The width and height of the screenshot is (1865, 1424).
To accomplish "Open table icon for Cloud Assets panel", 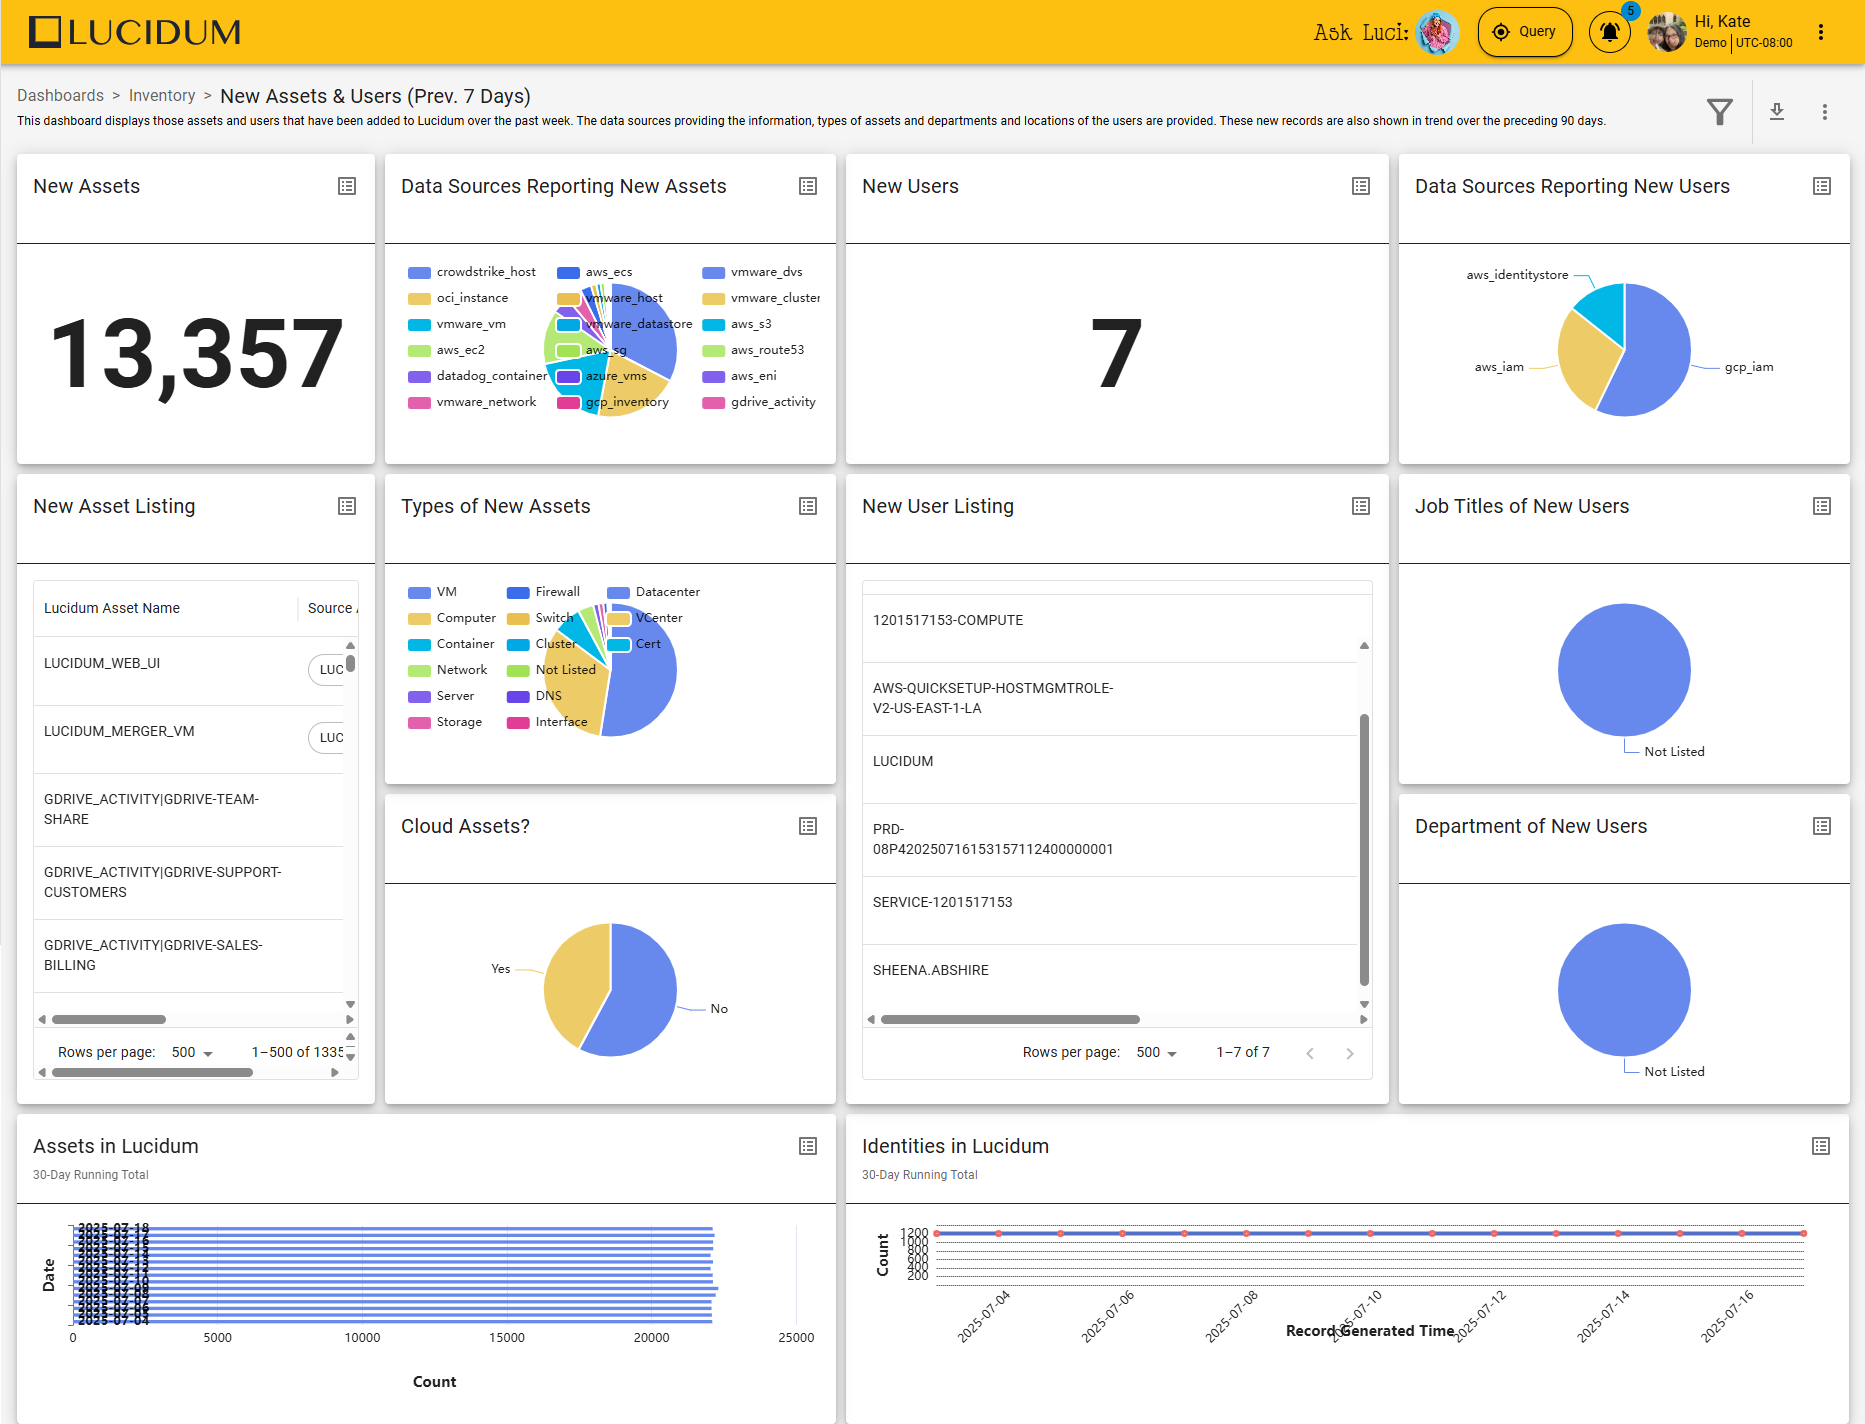I will [808, 826].
